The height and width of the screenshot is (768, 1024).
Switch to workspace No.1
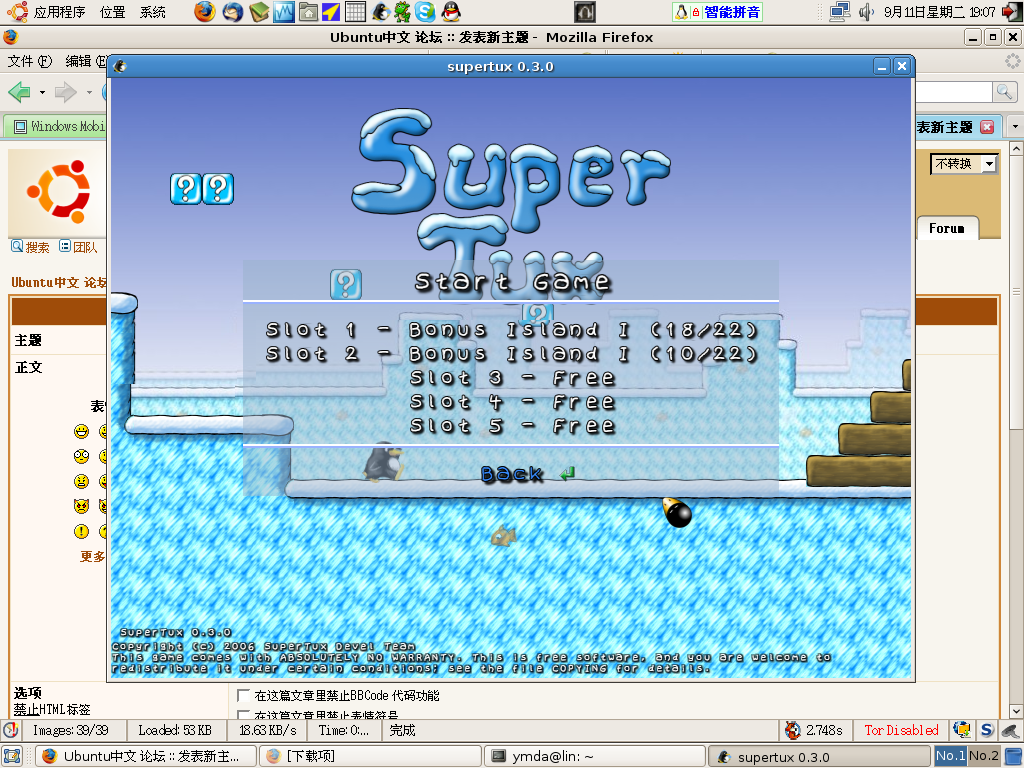[950, 756]
